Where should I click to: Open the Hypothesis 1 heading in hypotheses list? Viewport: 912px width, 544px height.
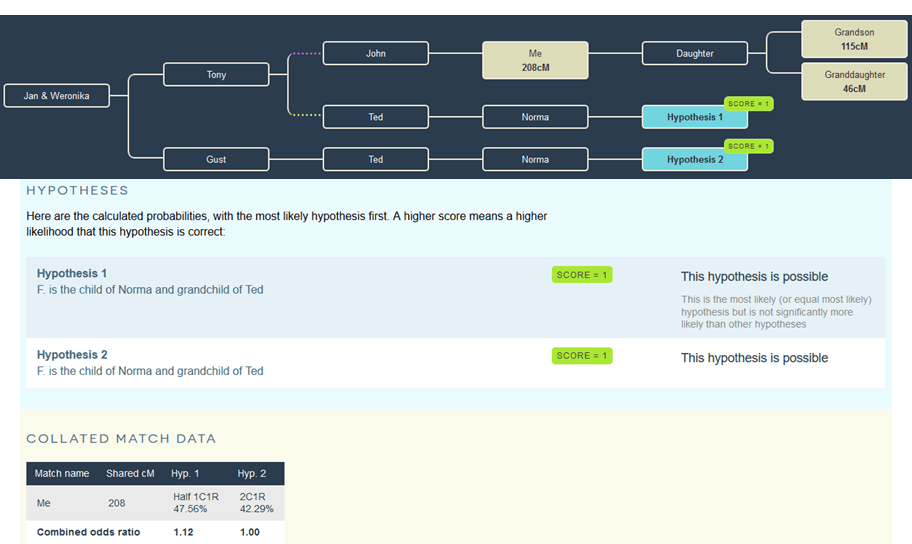72,273
